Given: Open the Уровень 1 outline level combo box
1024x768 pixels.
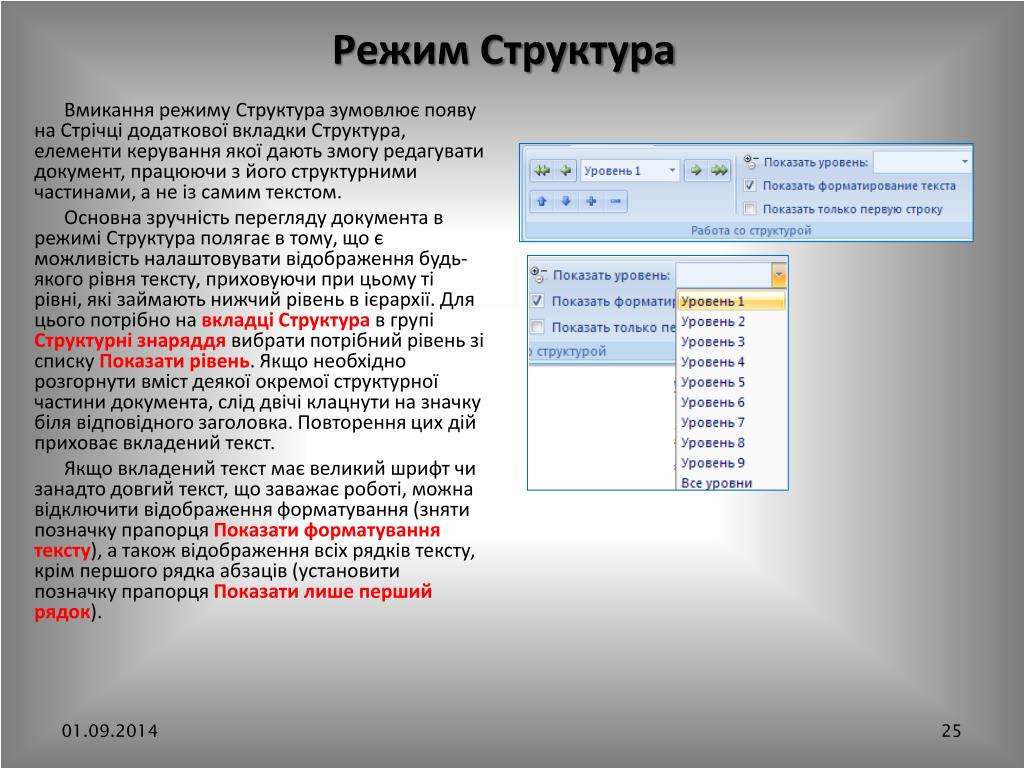Looking at the screenshot, I should coord(630,170).
